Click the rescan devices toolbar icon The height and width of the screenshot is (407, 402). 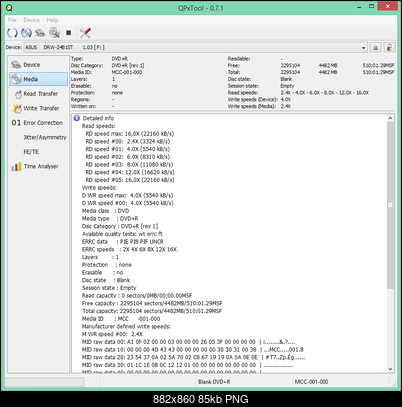click(12, 33)
